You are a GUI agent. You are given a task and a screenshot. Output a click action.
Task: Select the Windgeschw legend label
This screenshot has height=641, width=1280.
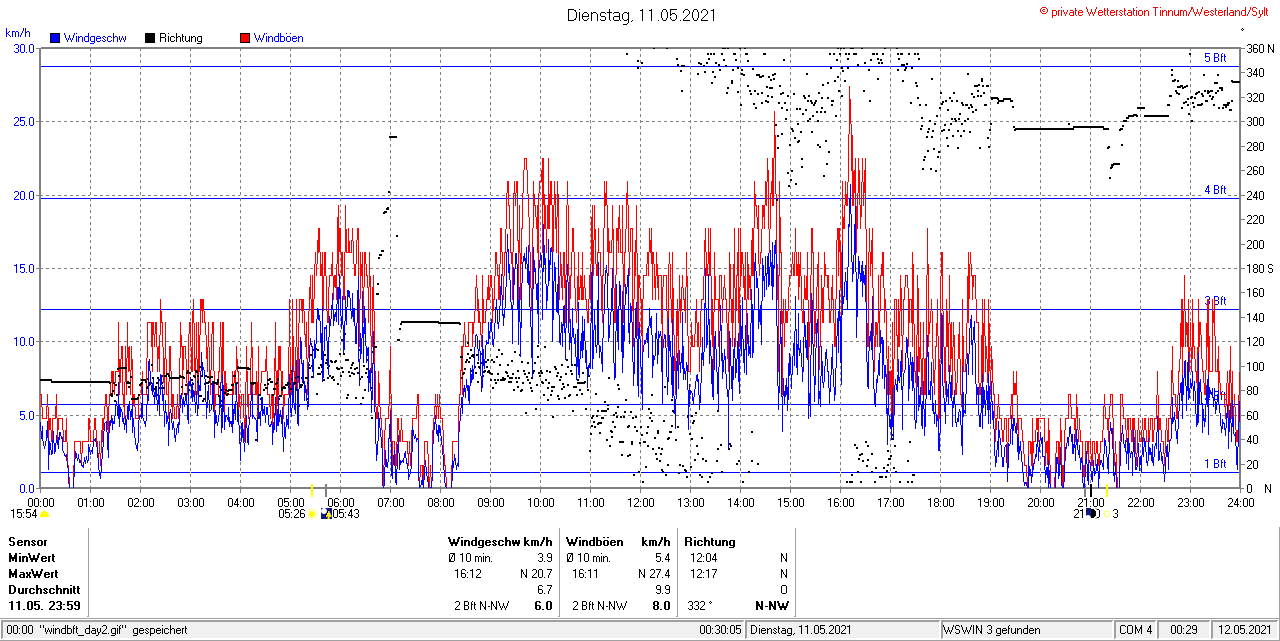(x=95, y=38)
